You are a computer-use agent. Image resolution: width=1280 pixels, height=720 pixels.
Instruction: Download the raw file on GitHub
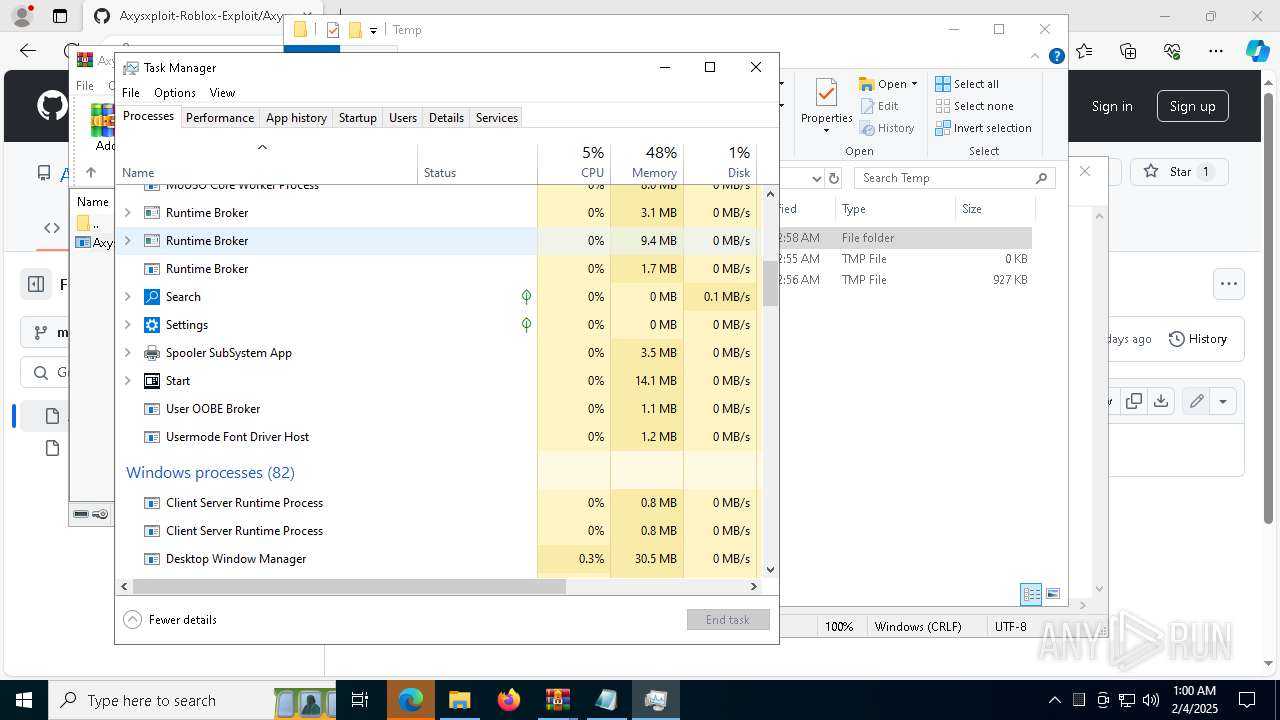click(1161, 401)
